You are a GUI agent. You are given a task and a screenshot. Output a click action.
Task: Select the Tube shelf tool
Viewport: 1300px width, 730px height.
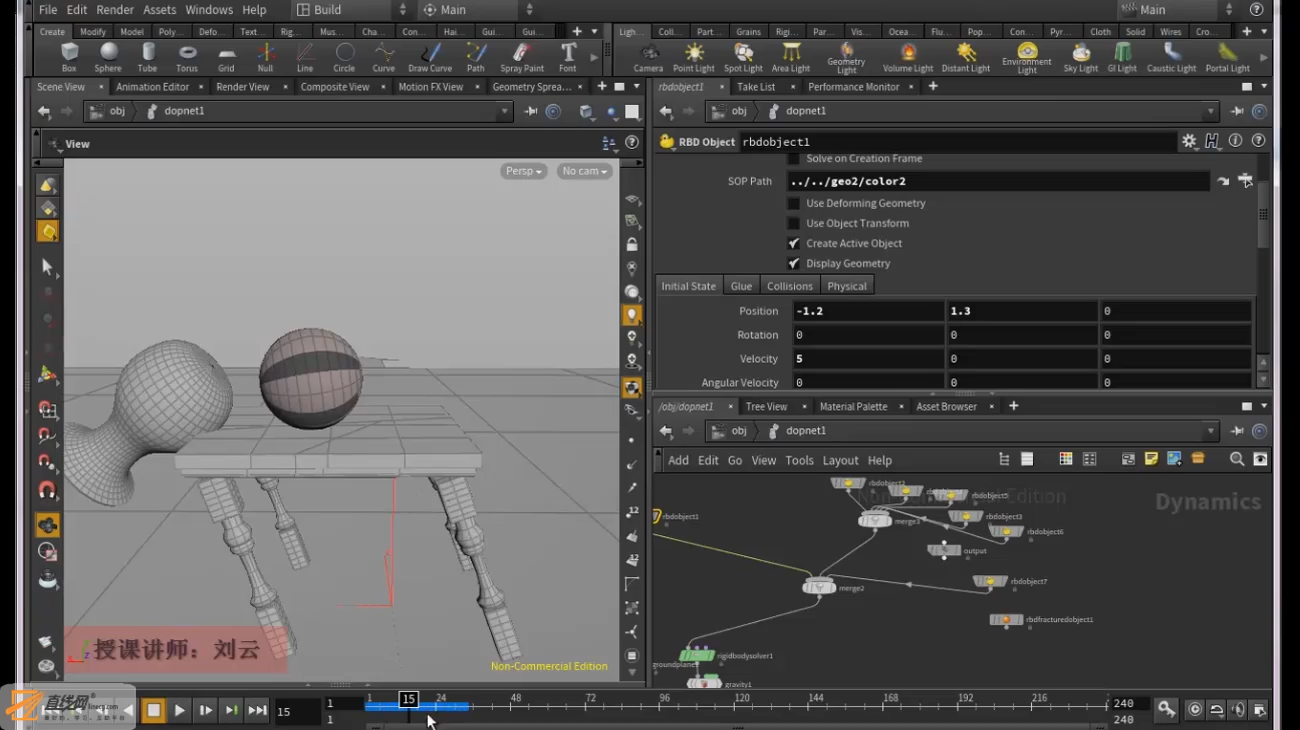(147, 57)
